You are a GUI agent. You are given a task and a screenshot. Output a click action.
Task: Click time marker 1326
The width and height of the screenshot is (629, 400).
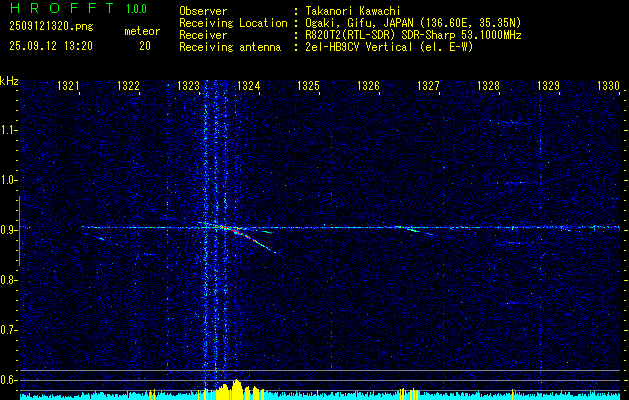368,86
